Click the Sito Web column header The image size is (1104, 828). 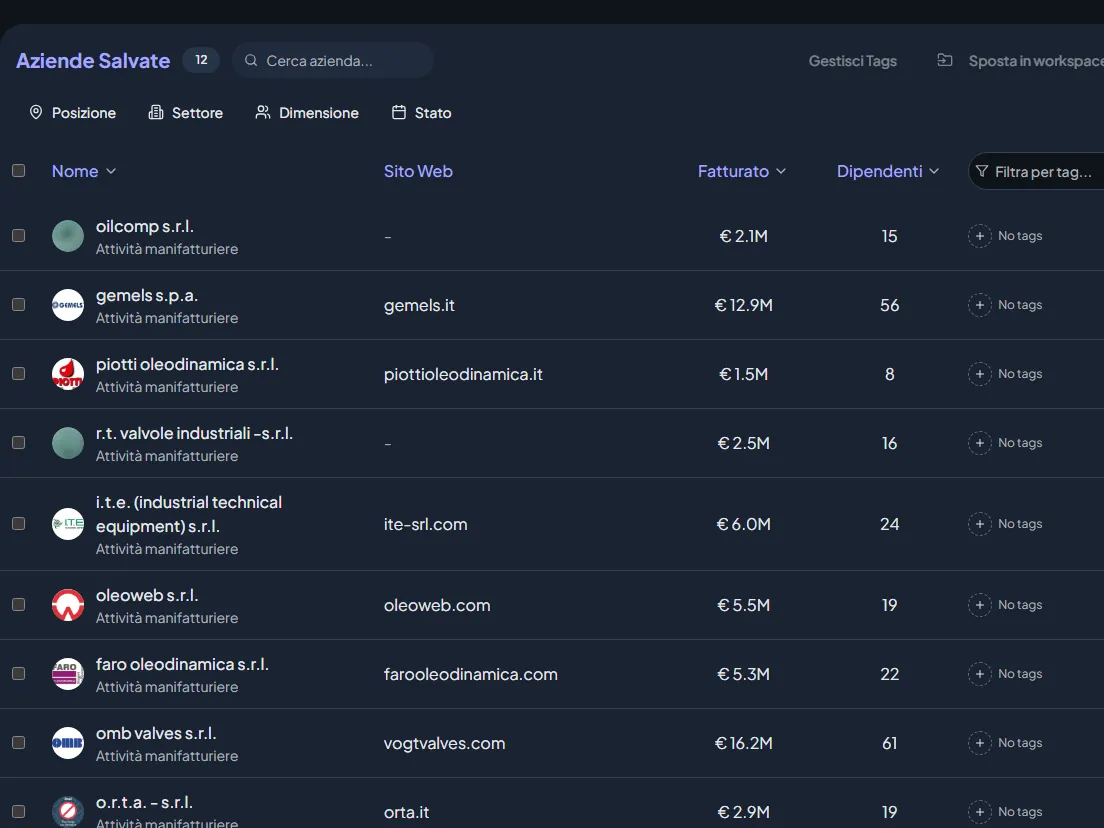click(418, 171)
